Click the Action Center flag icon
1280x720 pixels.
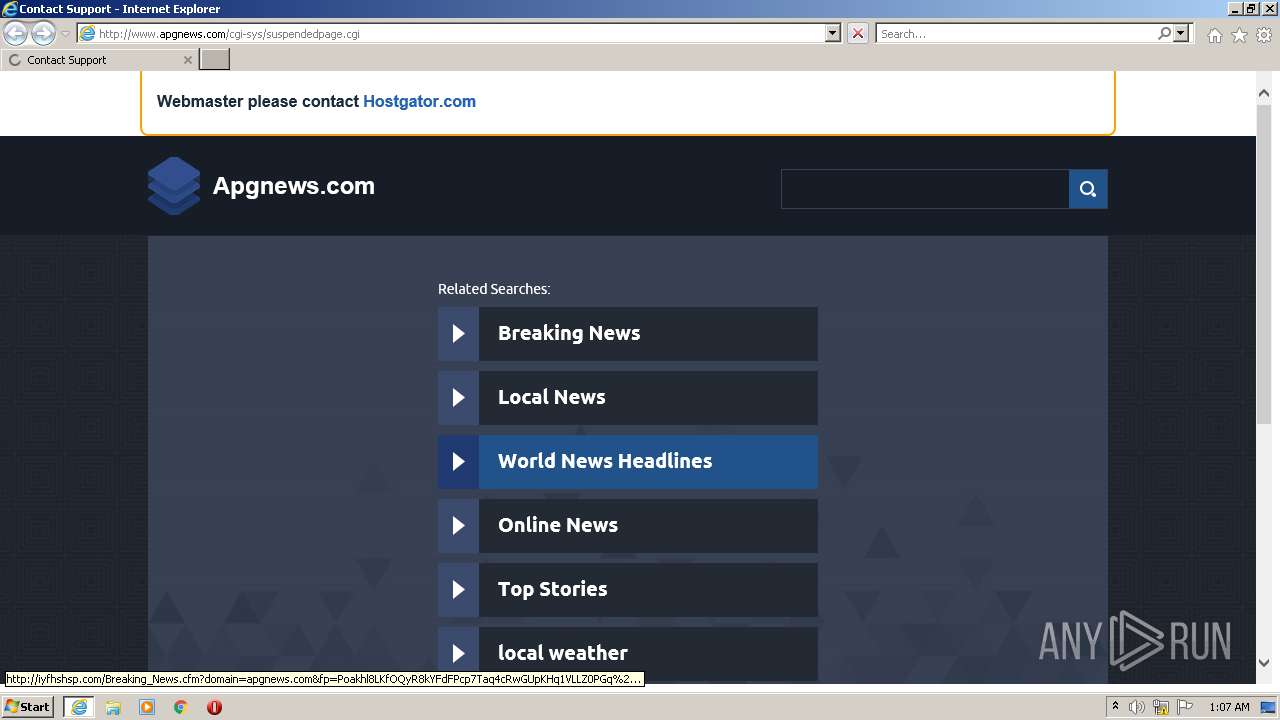click(x=1185, y=707)
